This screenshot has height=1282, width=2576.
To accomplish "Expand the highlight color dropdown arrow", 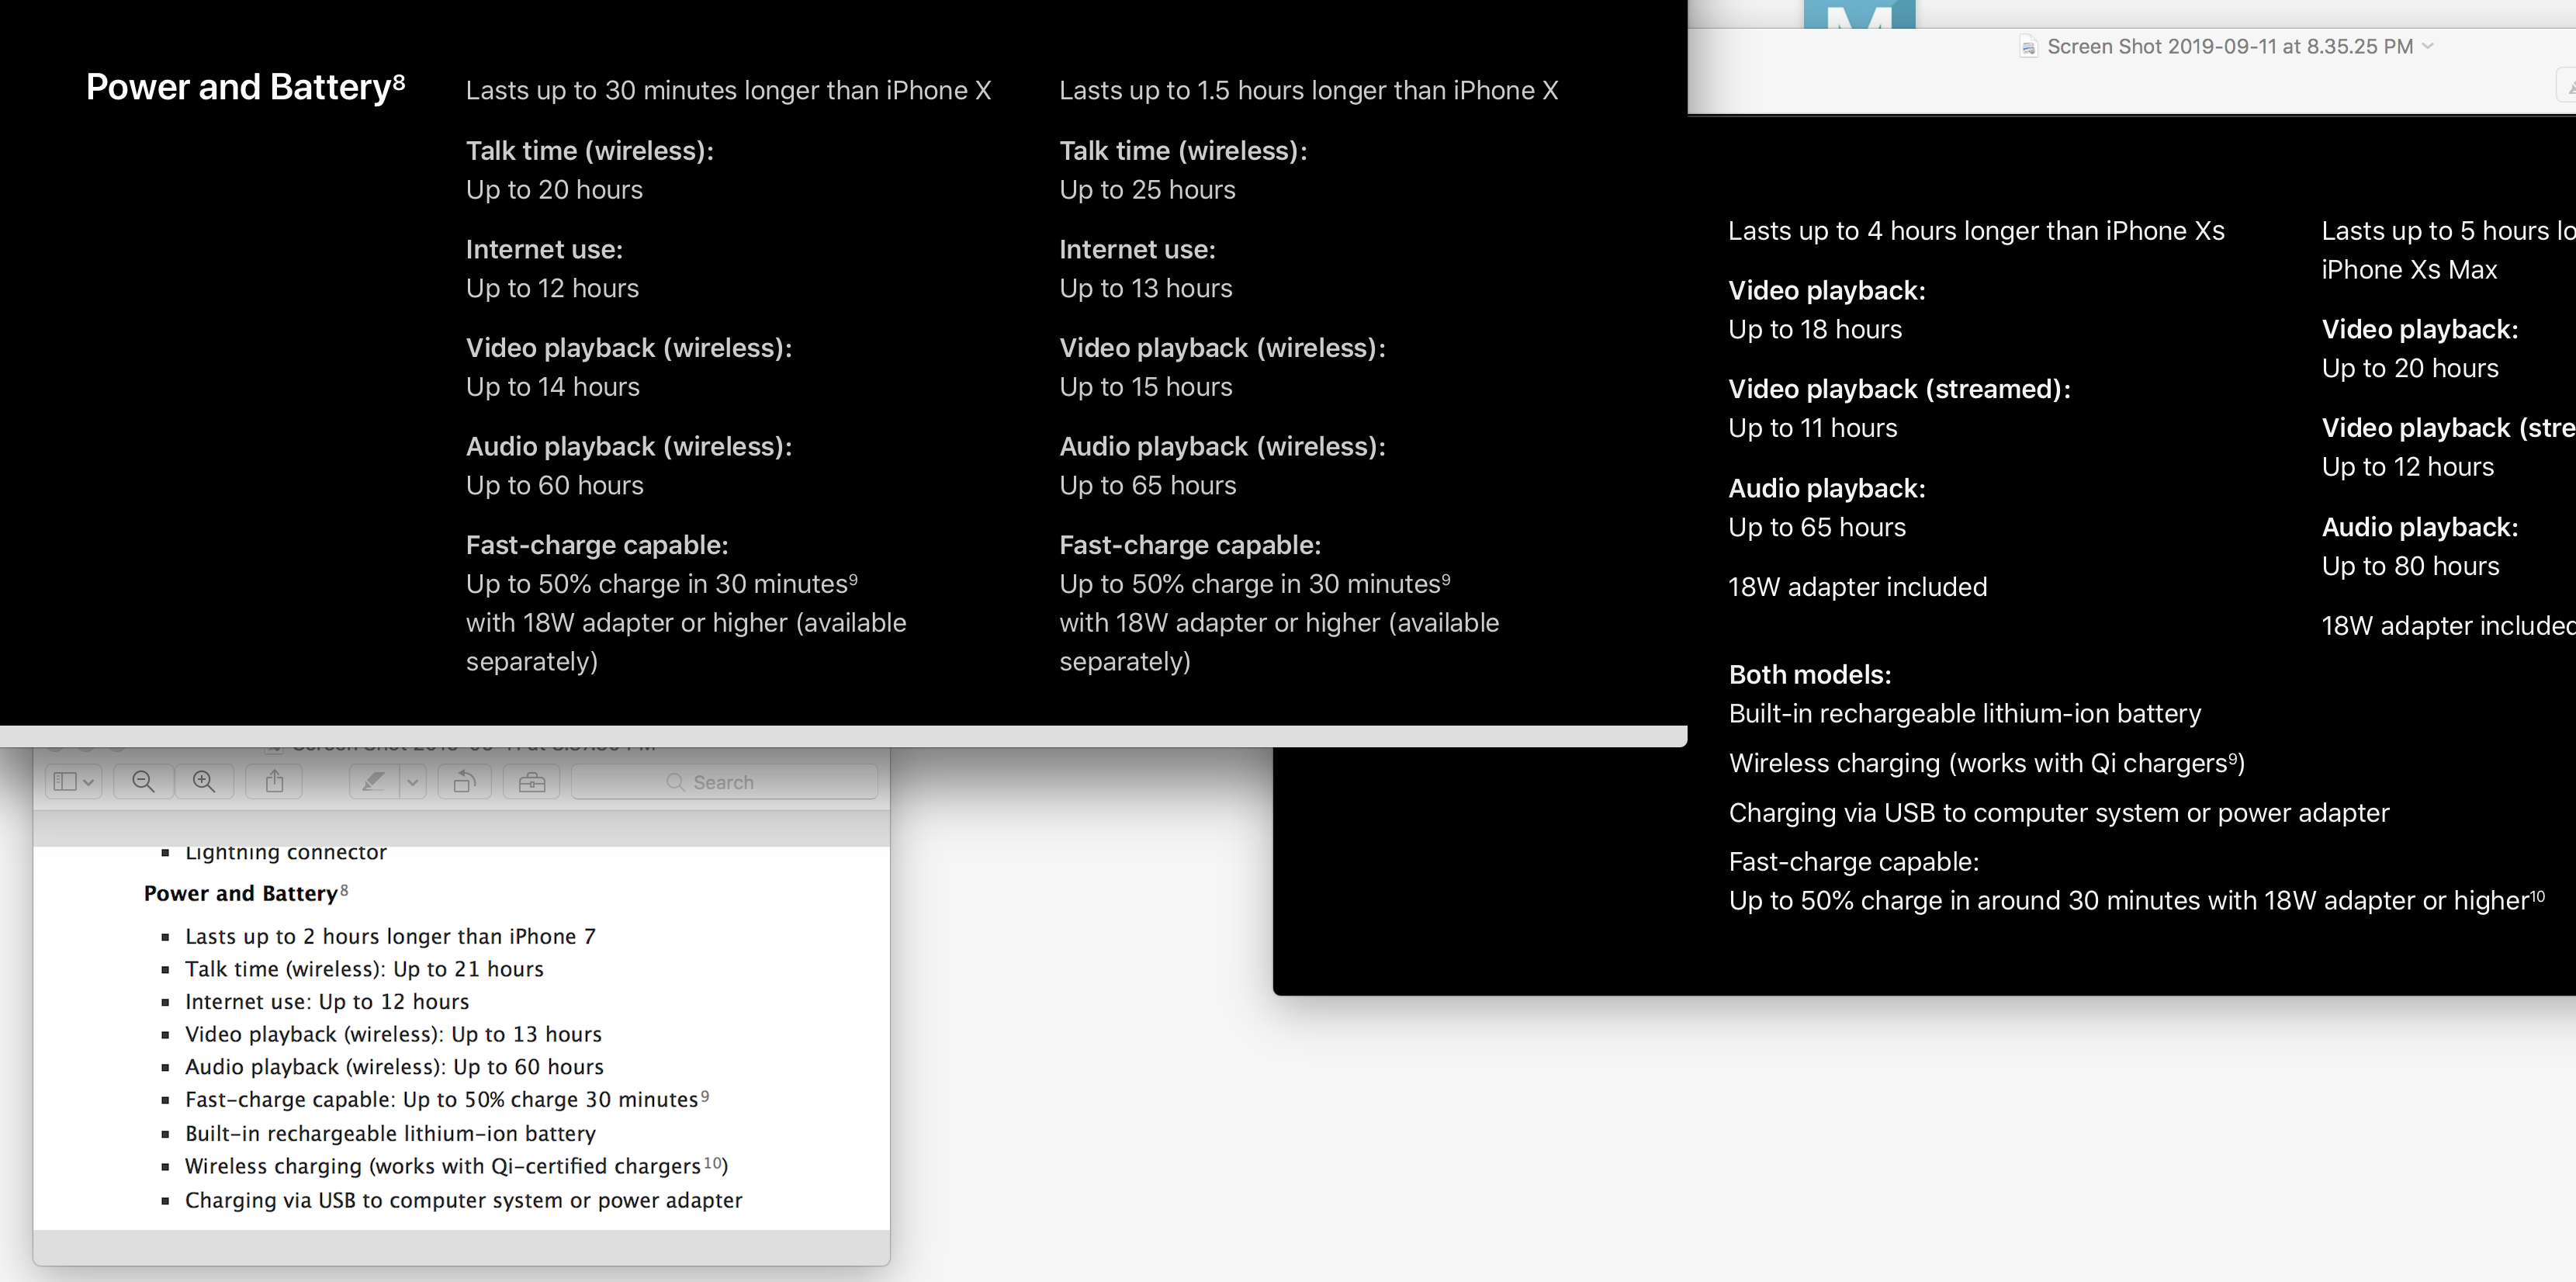I will (x=412, y=782).
